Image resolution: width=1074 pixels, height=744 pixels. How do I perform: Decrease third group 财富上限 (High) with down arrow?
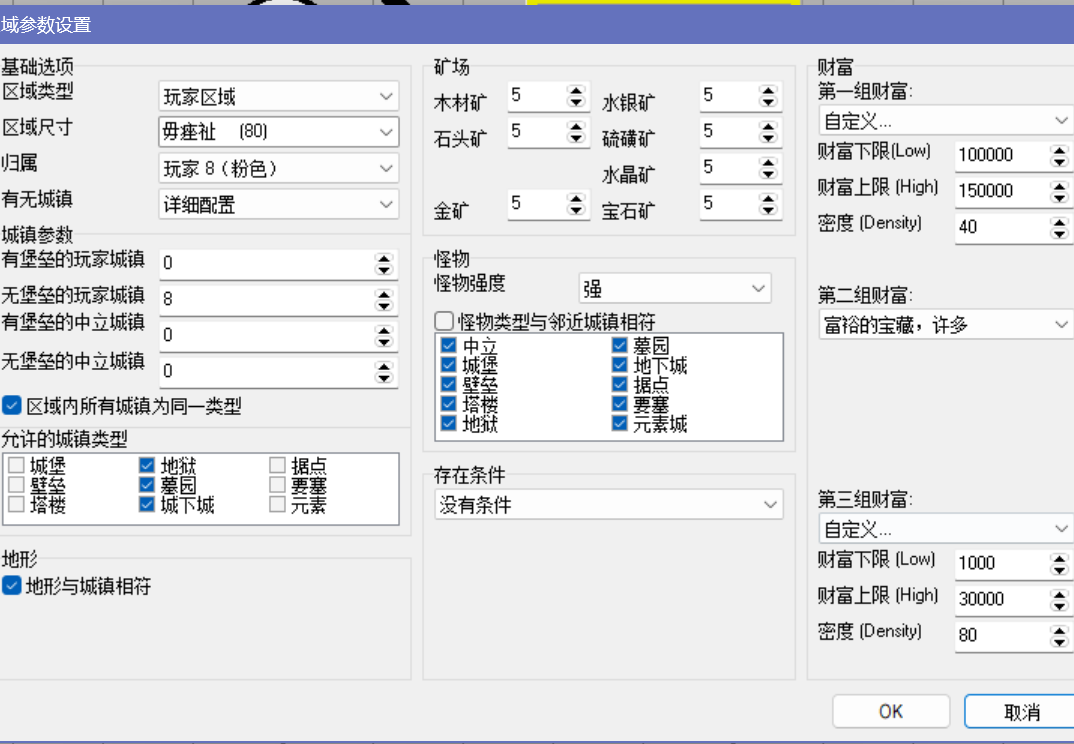tap(1060, 605)
